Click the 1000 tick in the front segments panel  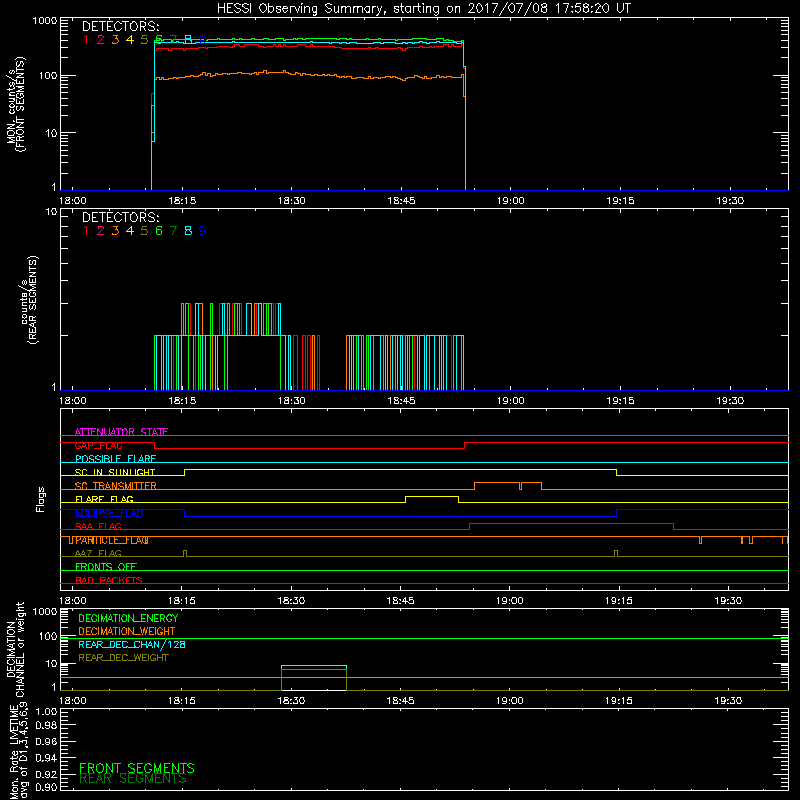tap(45, 21)
